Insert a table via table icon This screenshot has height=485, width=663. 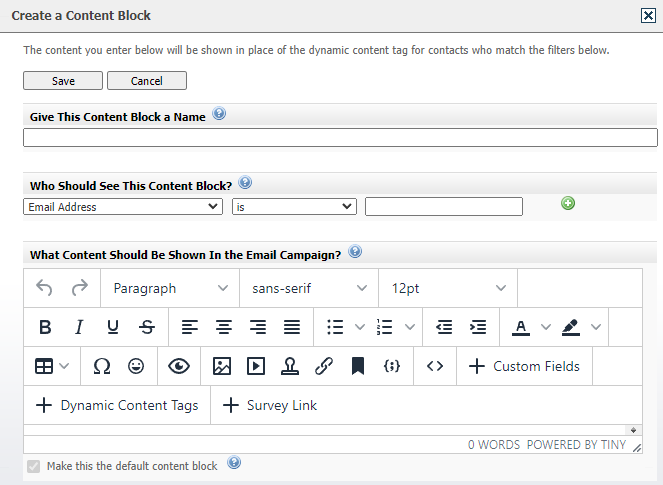click(44, 366)
